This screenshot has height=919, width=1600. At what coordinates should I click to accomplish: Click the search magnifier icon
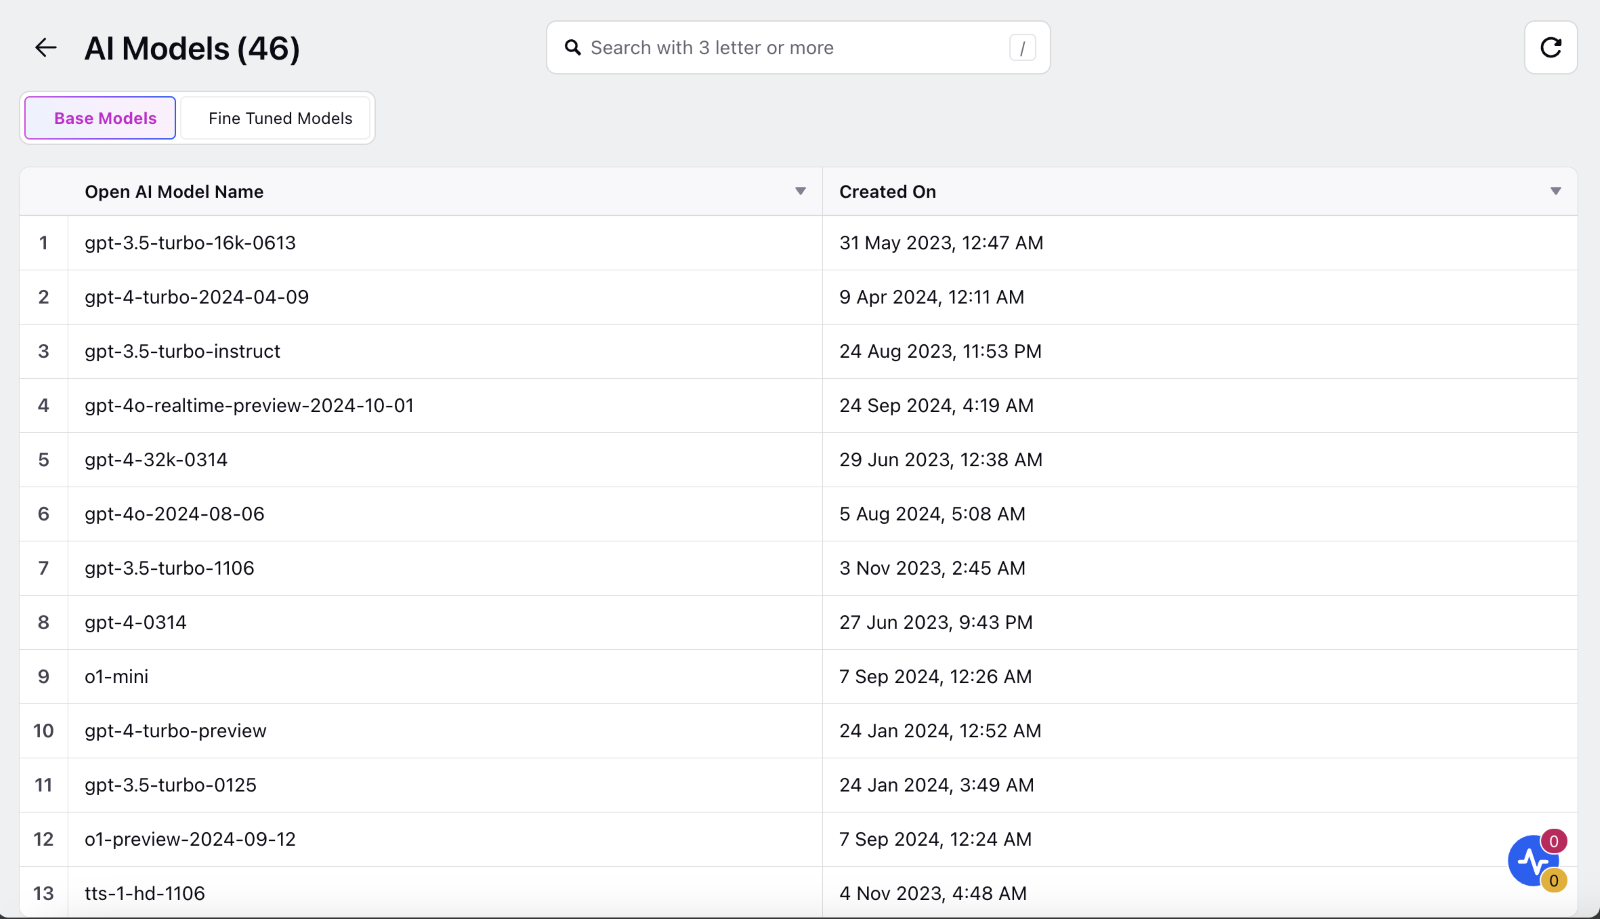pos(573,48)
